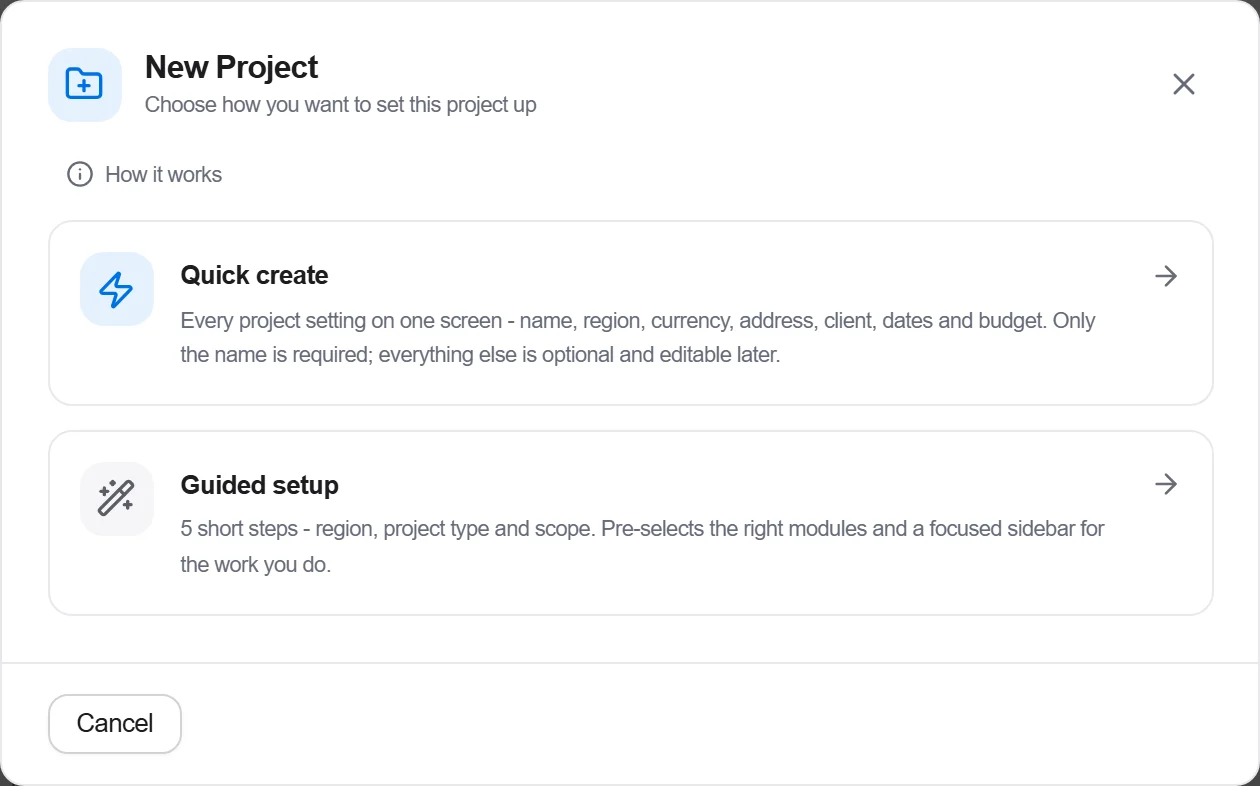Viewport: 1260px width, 786px height.
Task: Choose the Guided setup heading
Action: click(x=259, y=485)
